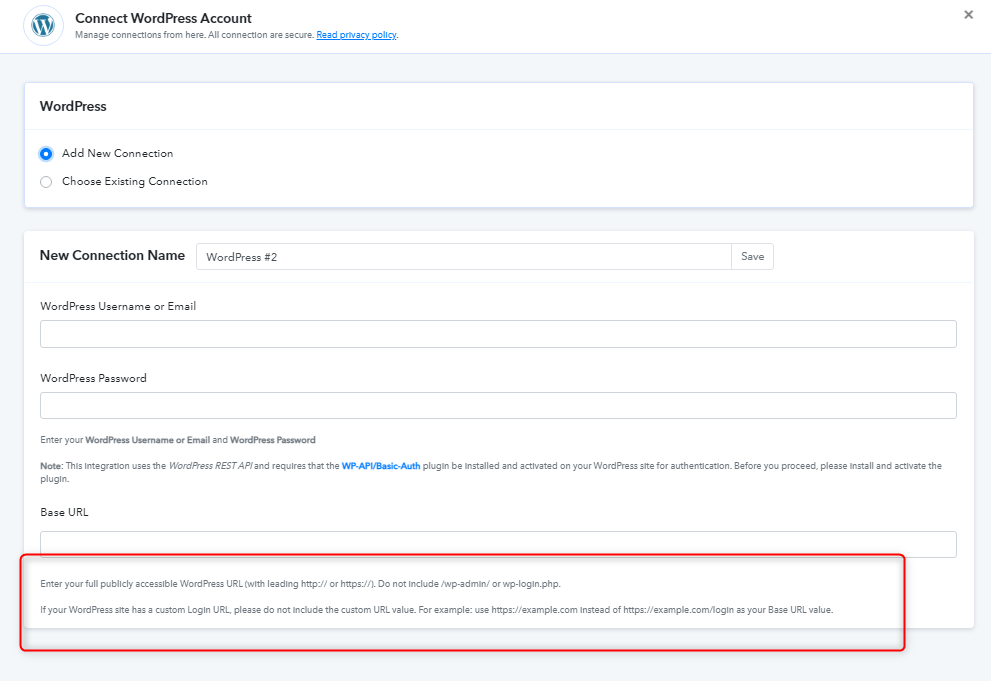Click the WordPress section heading

(x=73, y=106)
